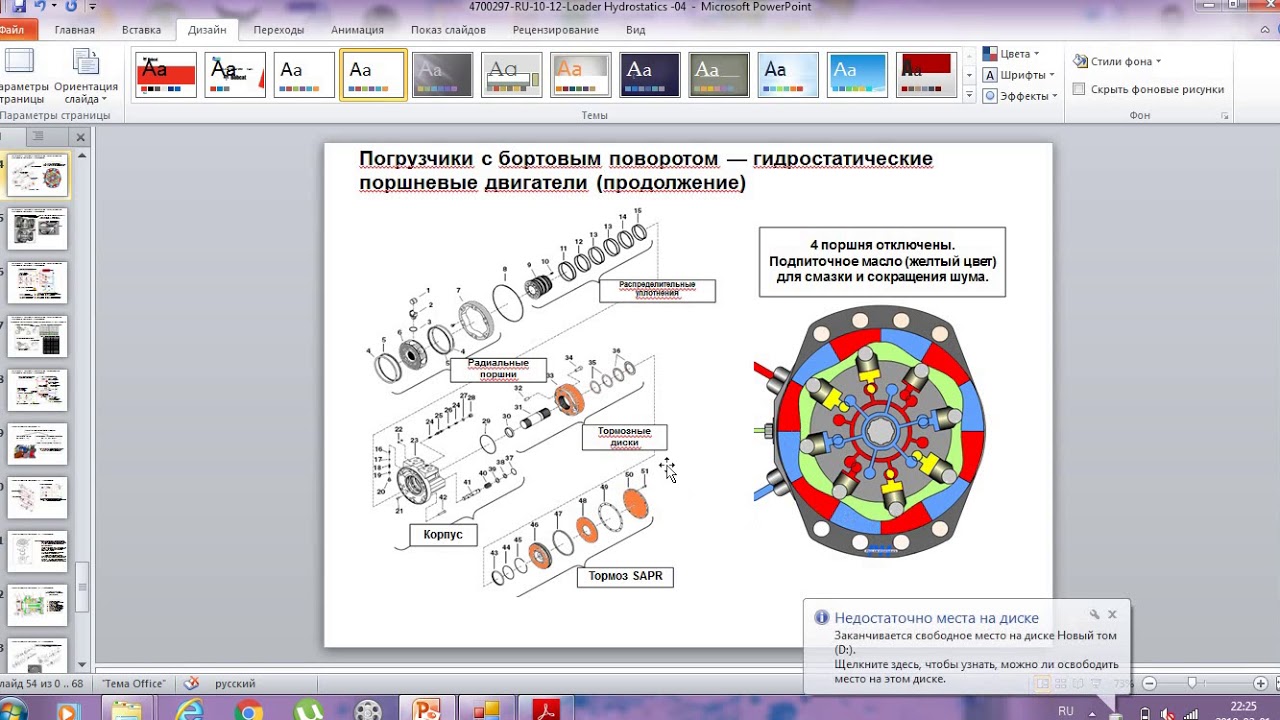Open the Цвета theme colors dropdown

(x=1011, y=53)
